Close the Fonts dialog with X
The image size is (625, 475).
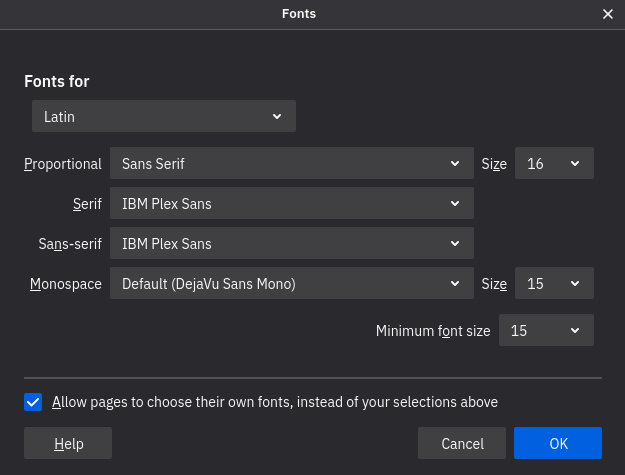[x=608, y=14]
